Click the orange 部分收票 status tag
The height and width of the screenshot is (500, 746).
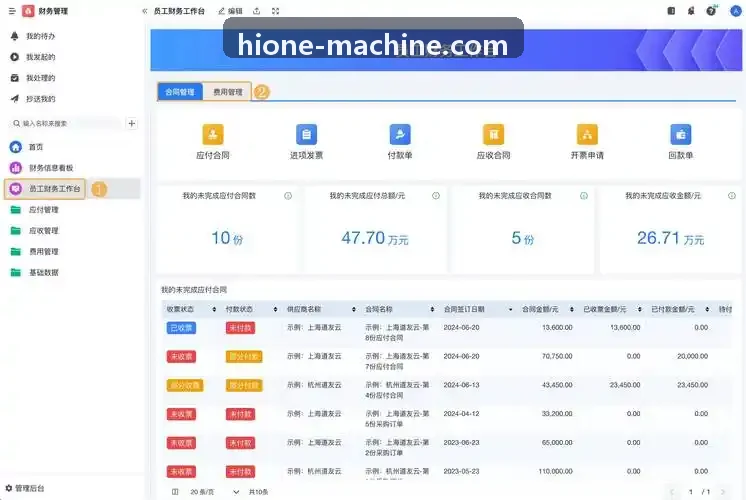point(185,385)
